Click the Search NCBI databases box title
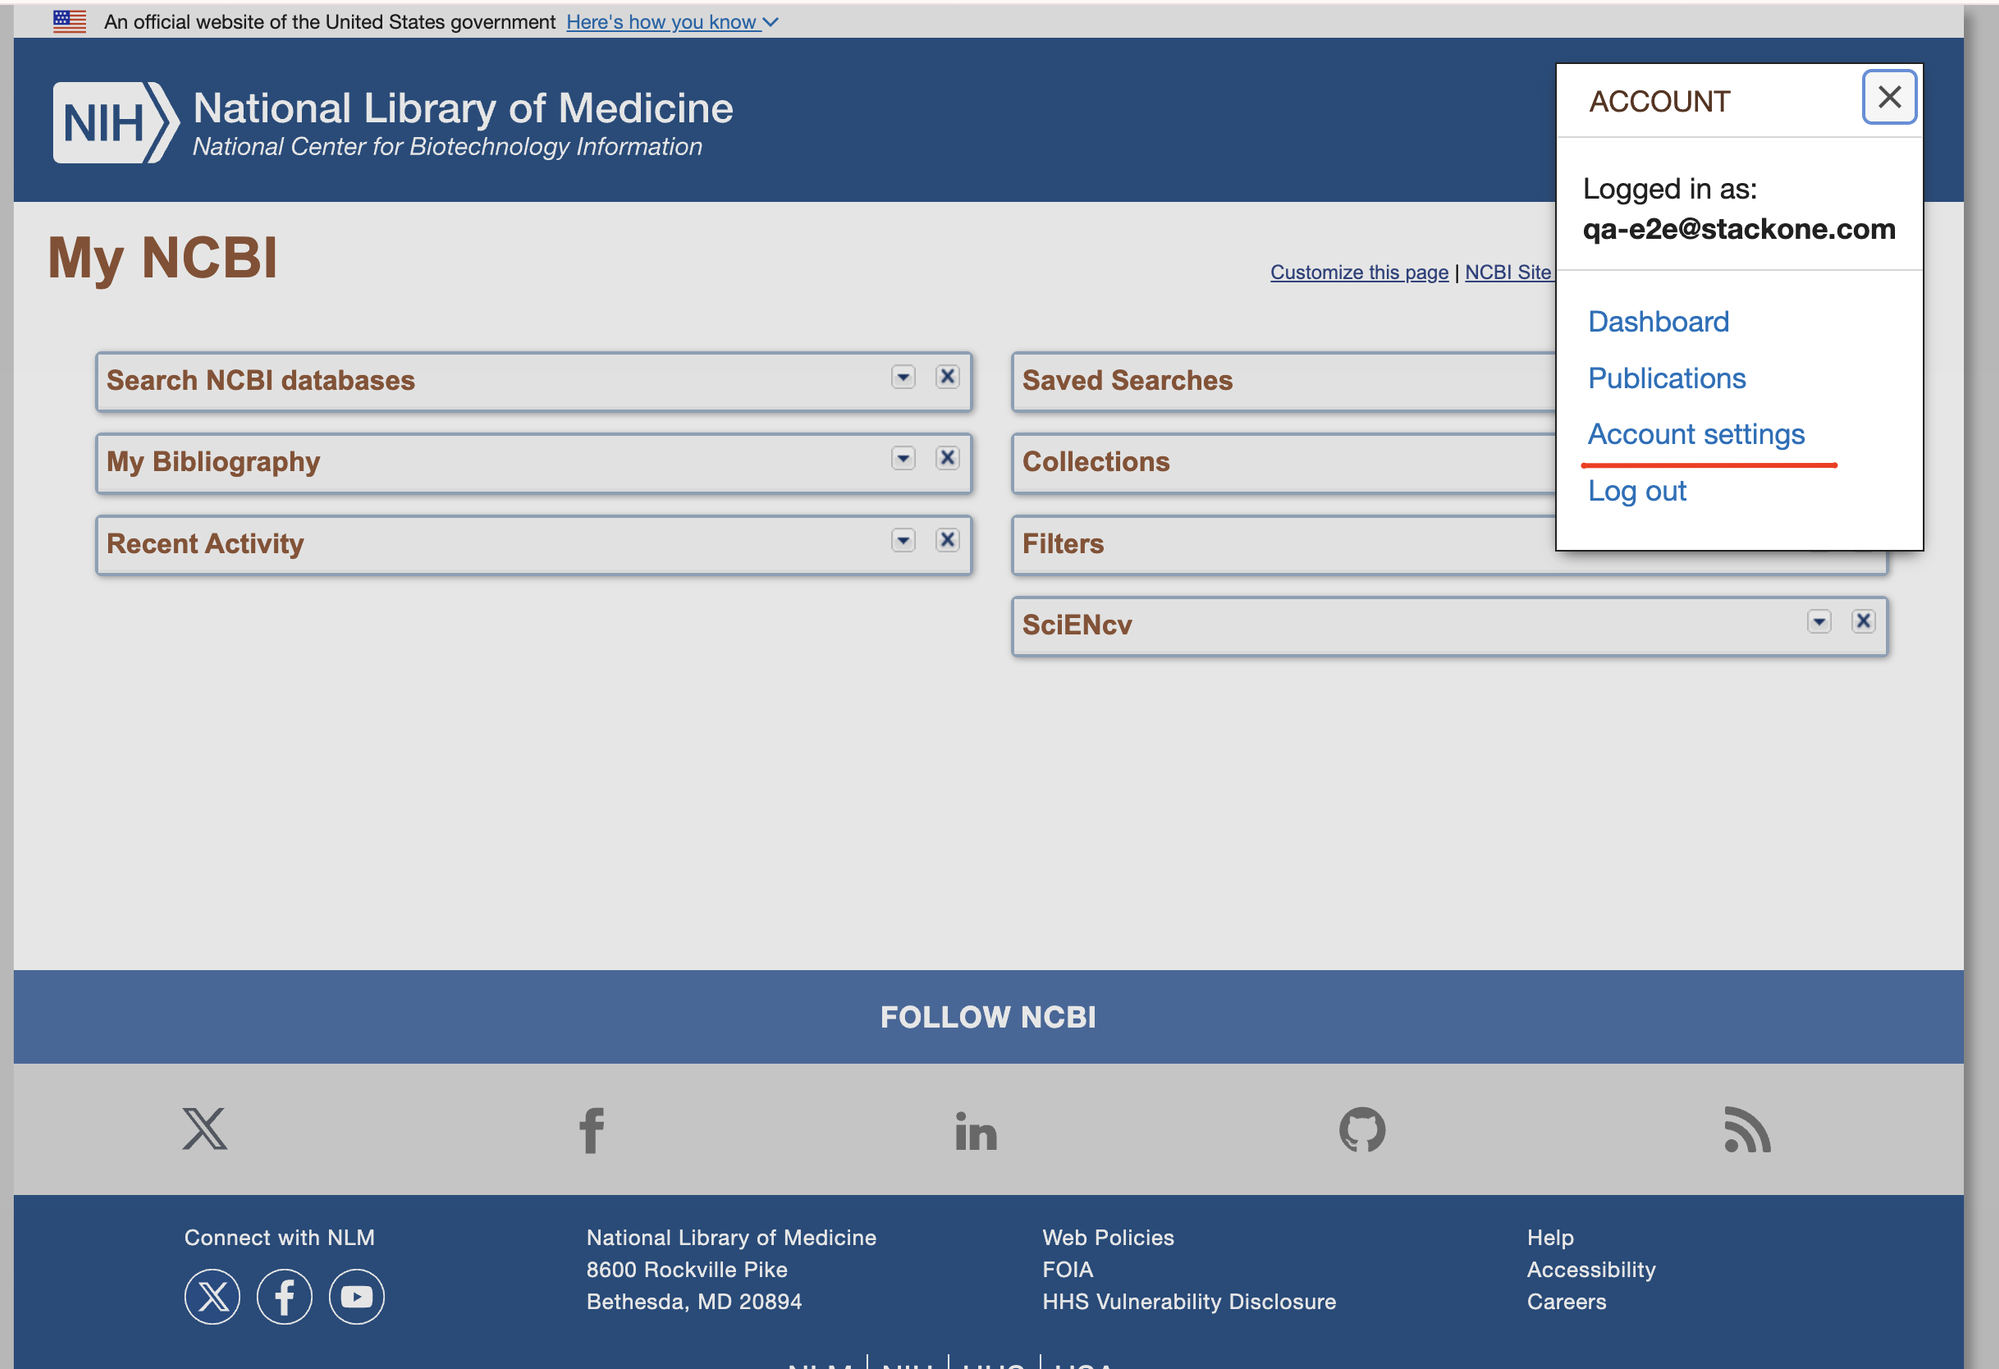 (260, 381)
